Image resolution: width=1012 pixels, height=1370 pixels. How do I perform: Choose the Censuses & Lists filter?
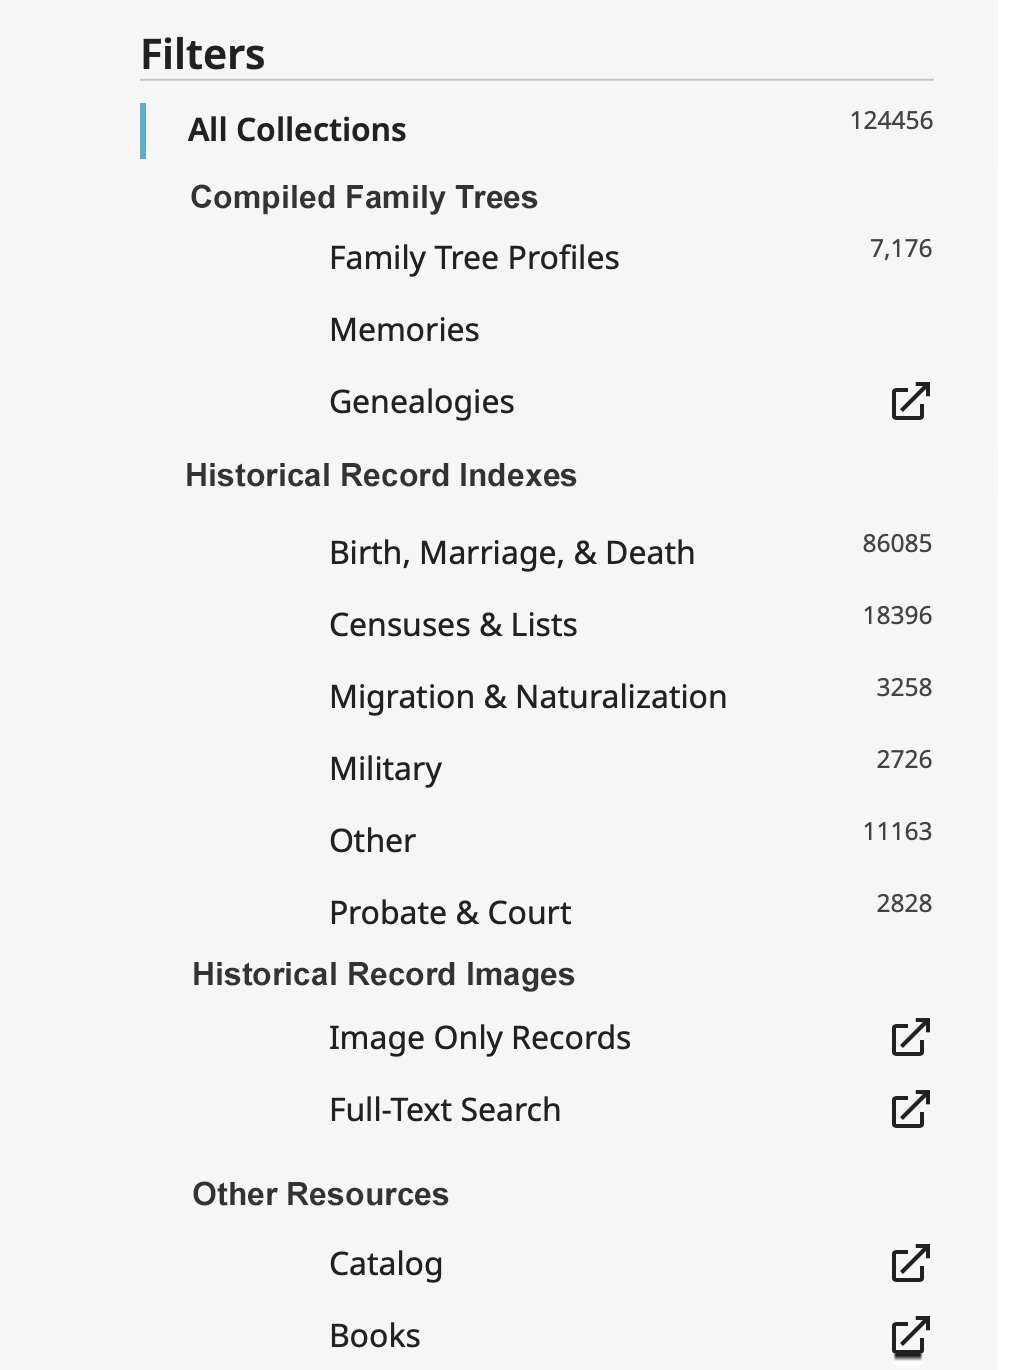coord(453,625)
